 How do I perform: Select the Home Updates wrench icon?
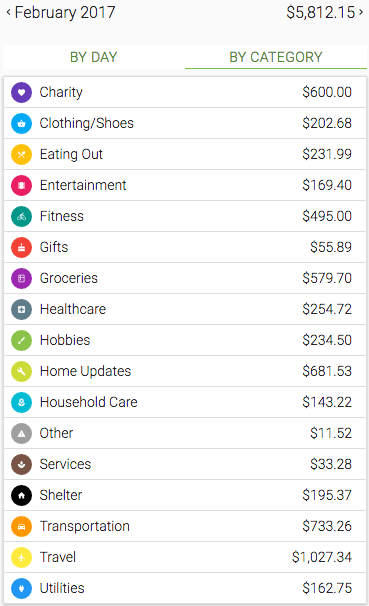21,371
